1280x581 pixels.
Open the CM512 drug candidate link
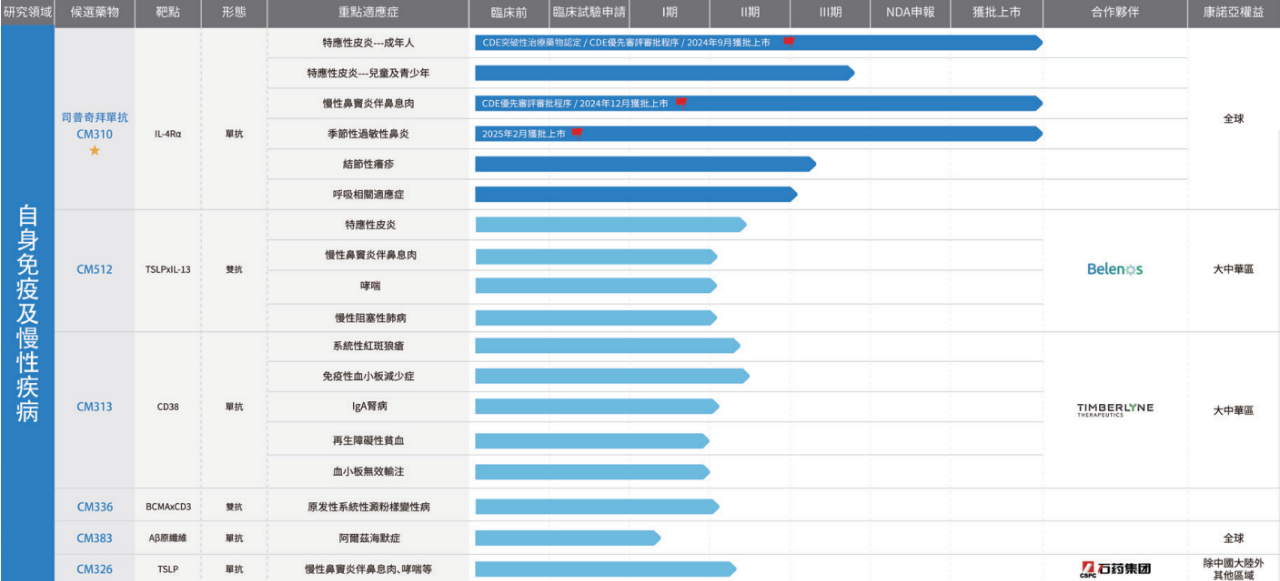coord(95,269)
